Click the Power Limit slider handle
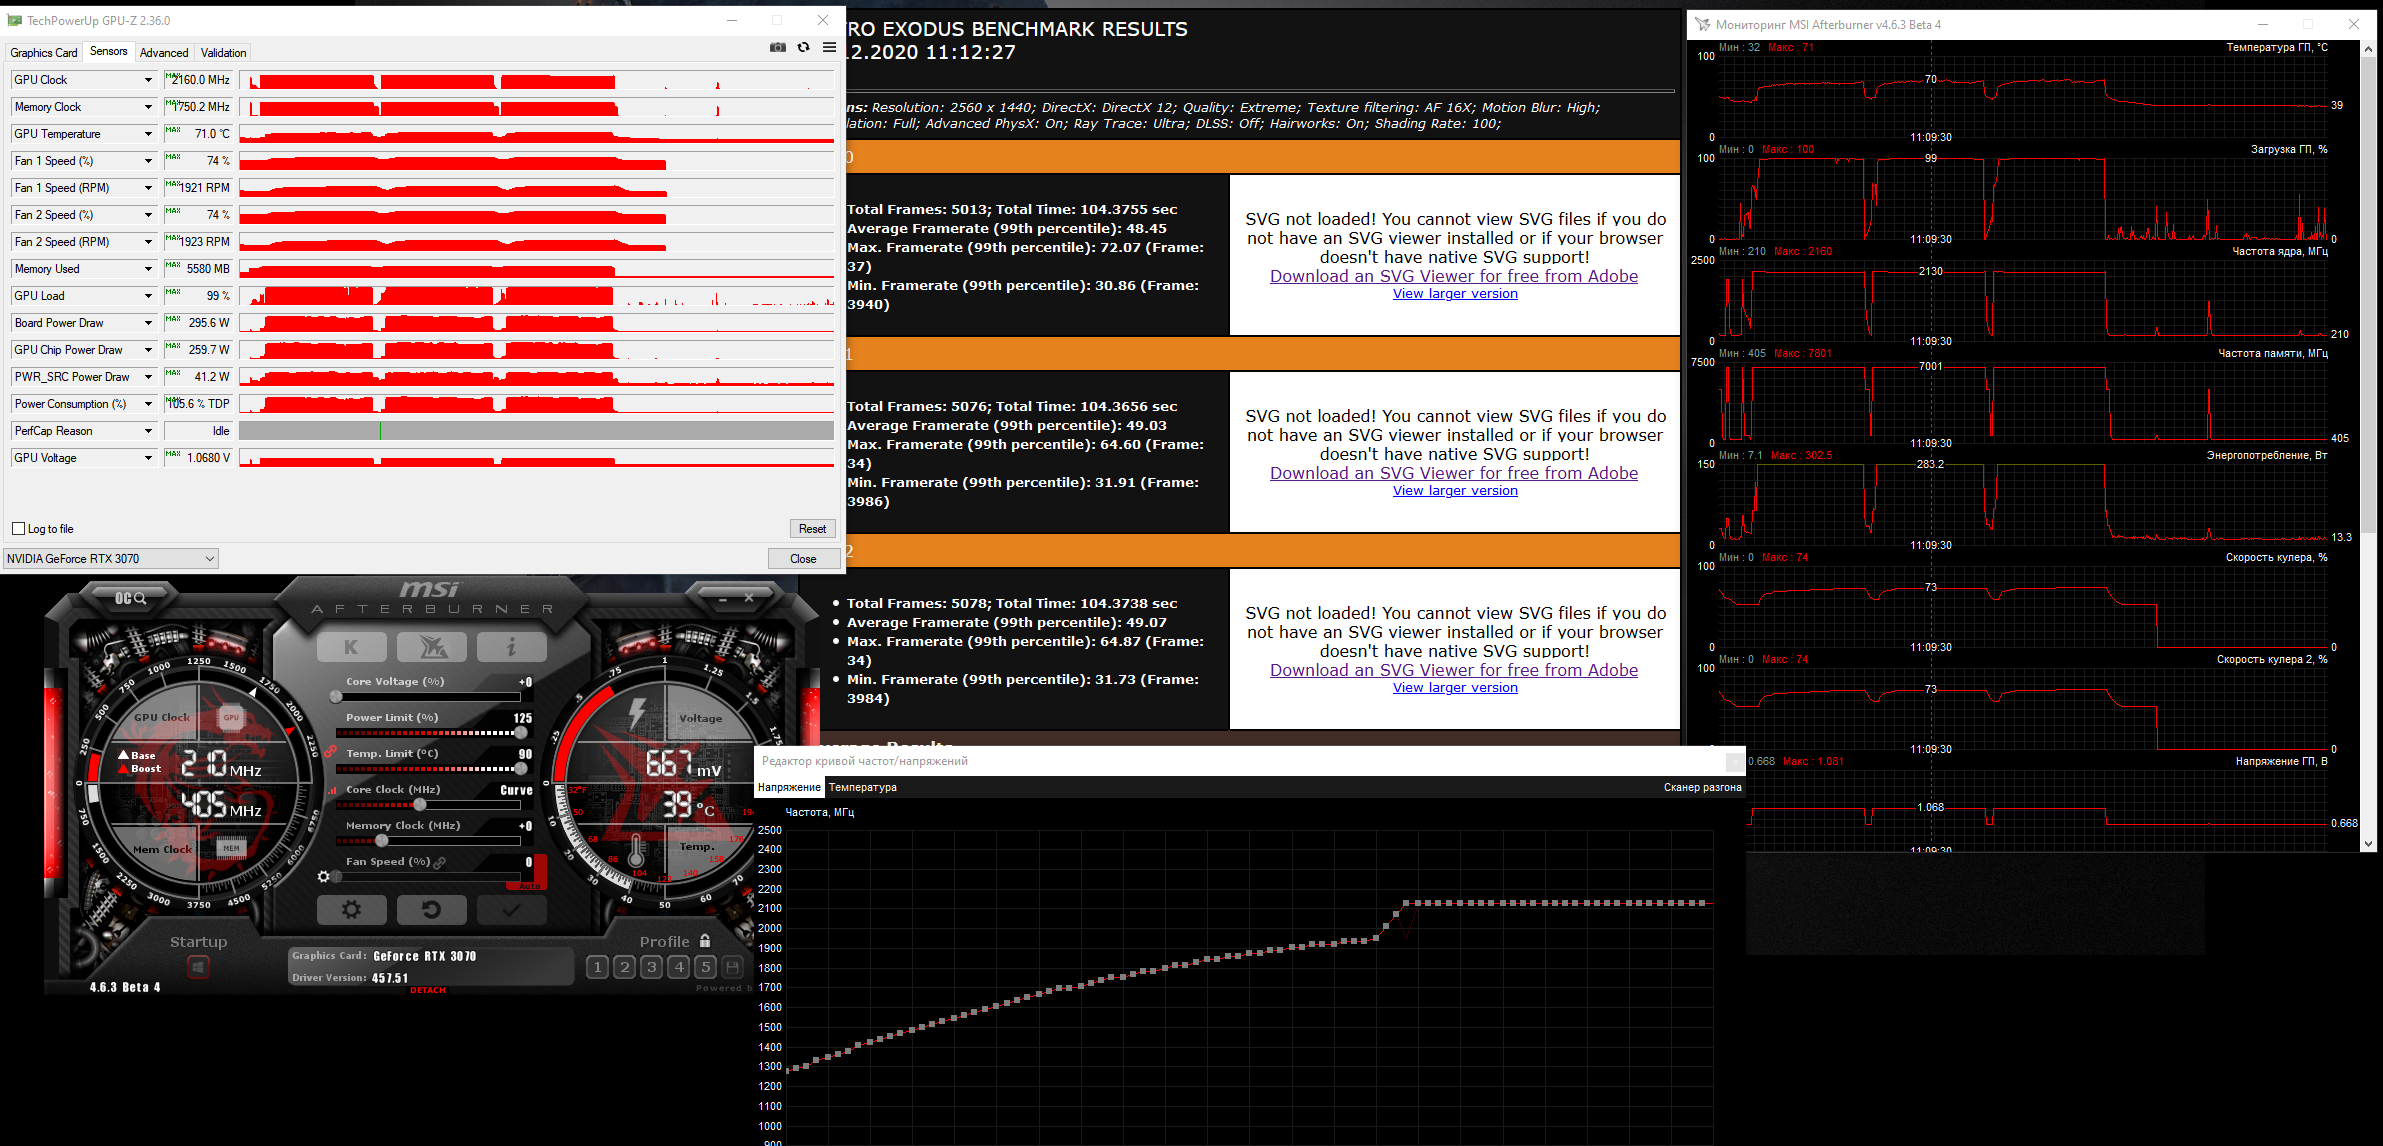This screenshot has height=1146, width=2383. [x=520, y=733]
